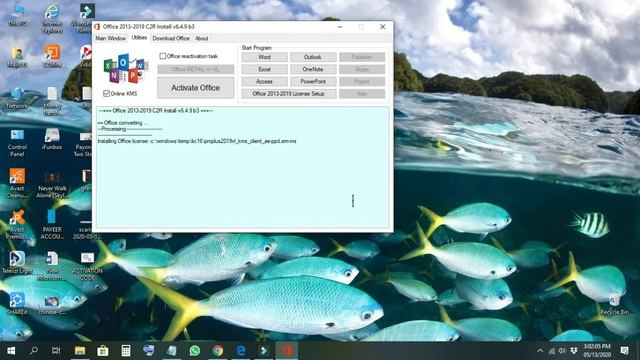This screenshot has width=640, height=360.
Task: Select Never Walk Alone desktop icon
Action: (52, 184)
